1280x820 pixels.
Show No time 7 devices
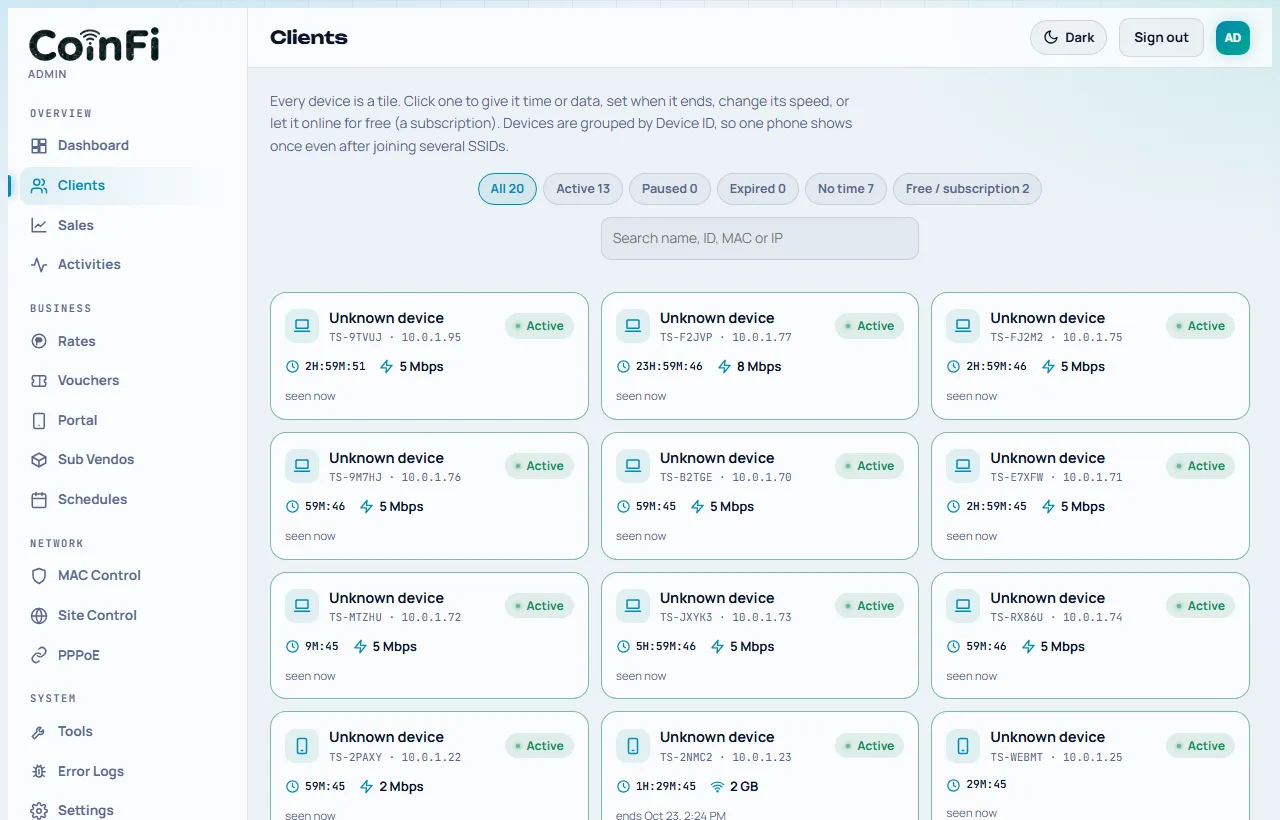[846, 189]
